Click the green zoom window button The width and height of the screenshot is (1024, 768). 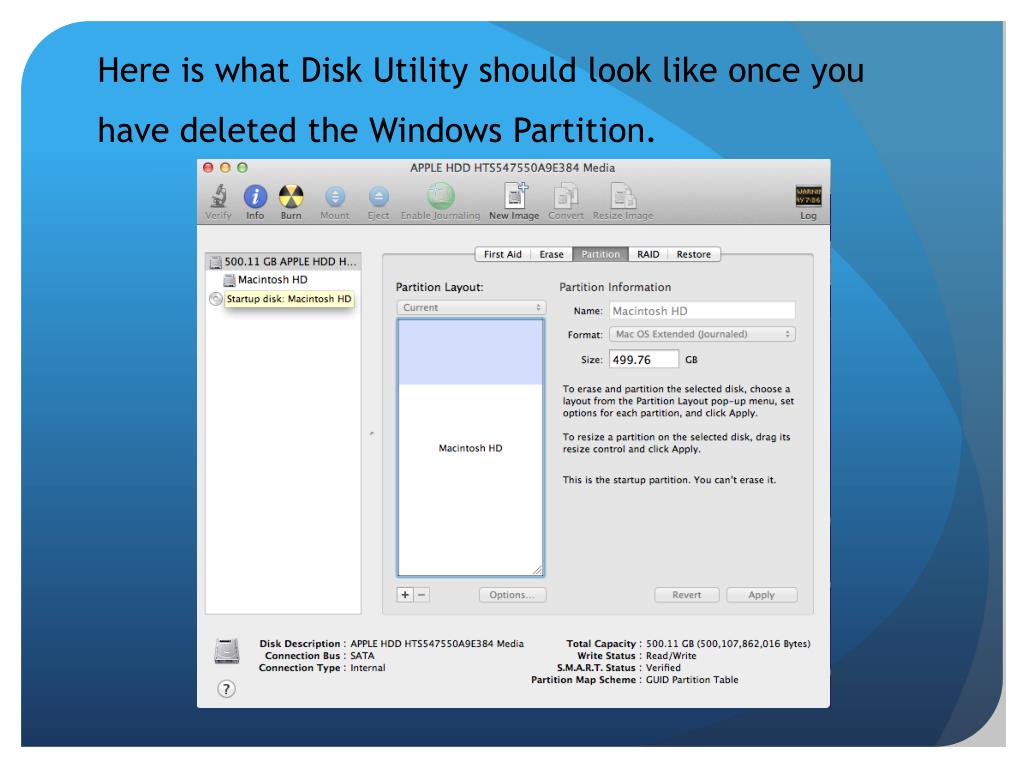pos(242,168)
